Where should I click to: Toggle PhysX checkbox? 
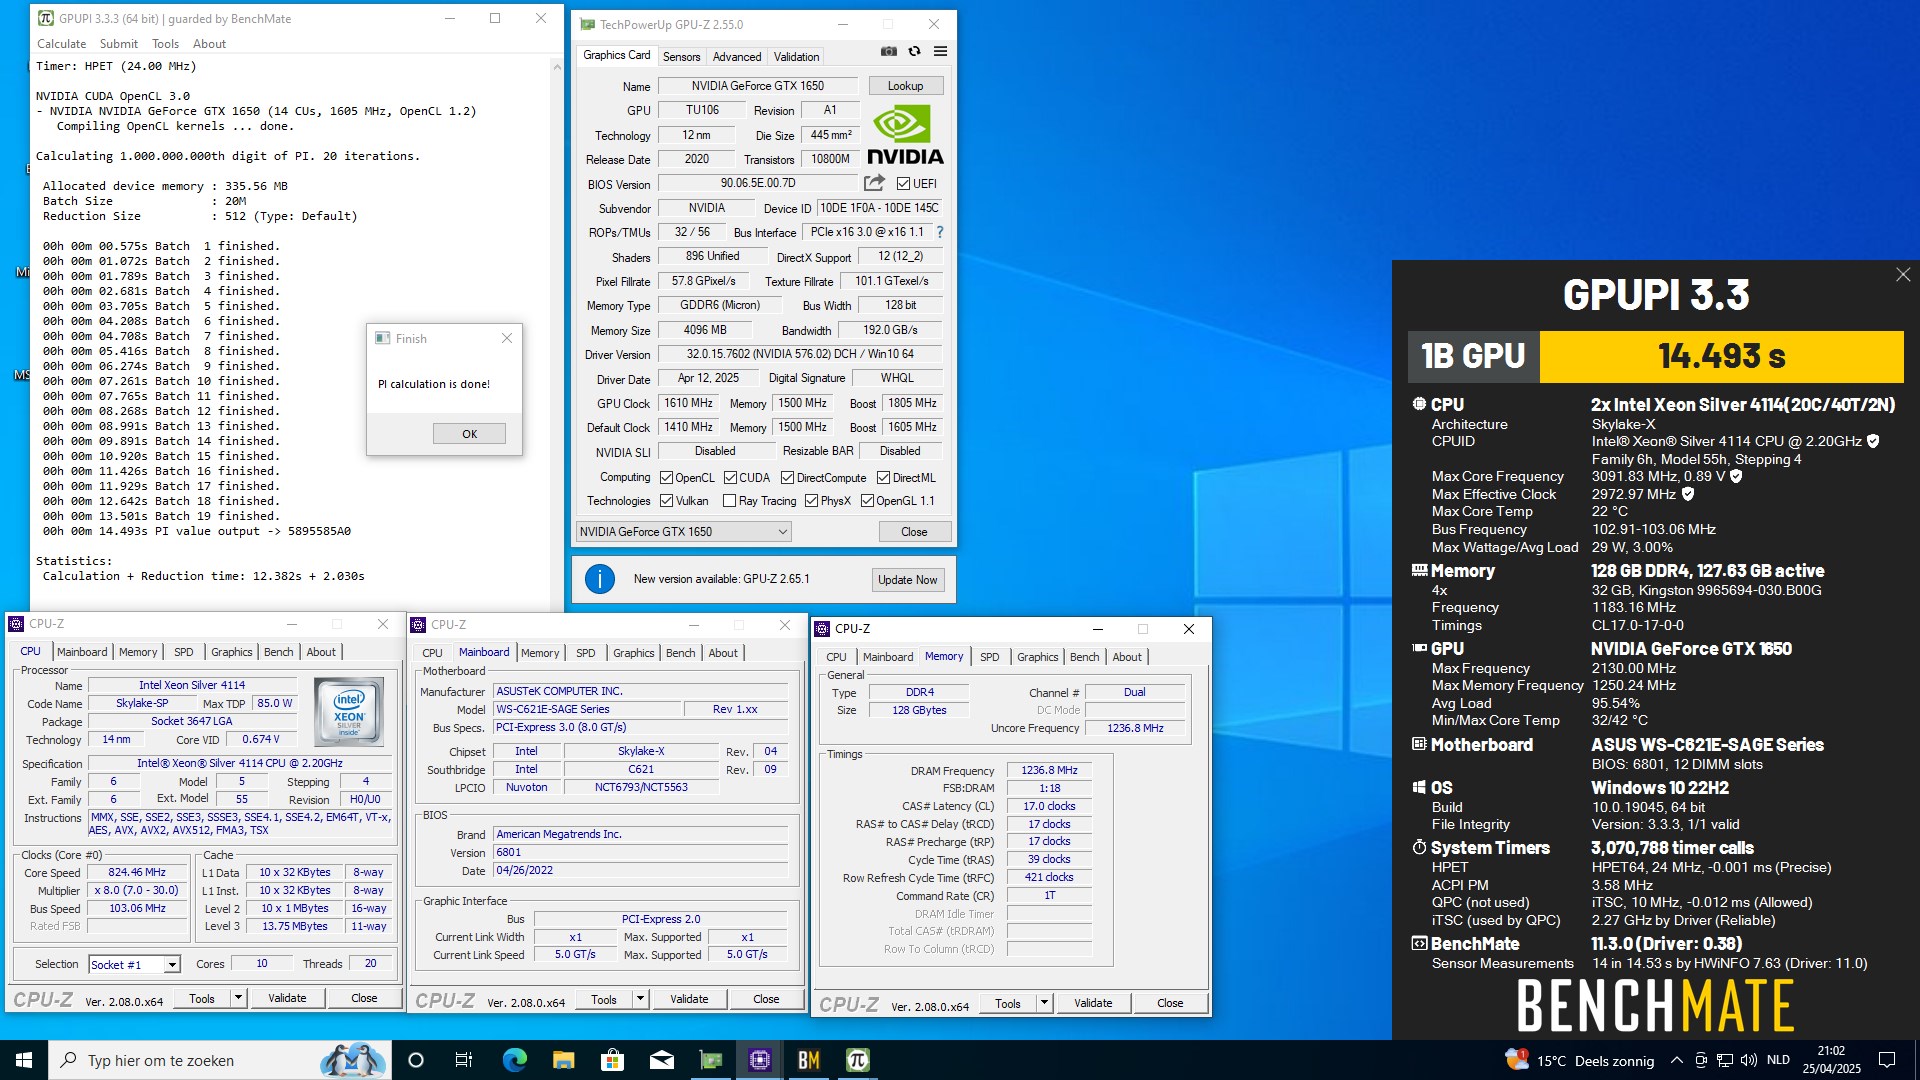coord(811,501)
